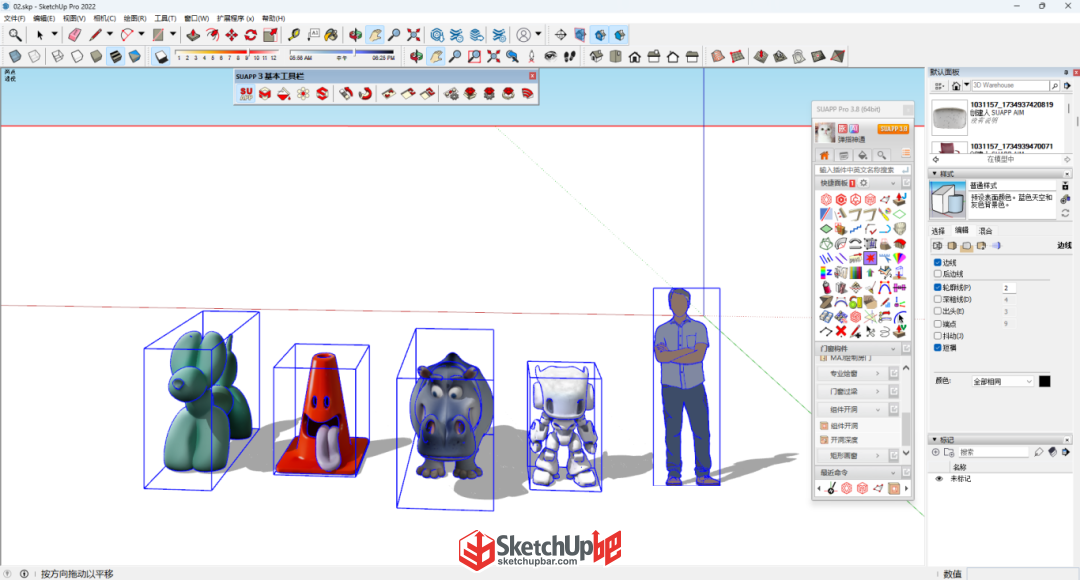This screenshot has height=580, width=1080.
Task: Switch to Shaded With Textures style
Action: [x=116, y=56]
